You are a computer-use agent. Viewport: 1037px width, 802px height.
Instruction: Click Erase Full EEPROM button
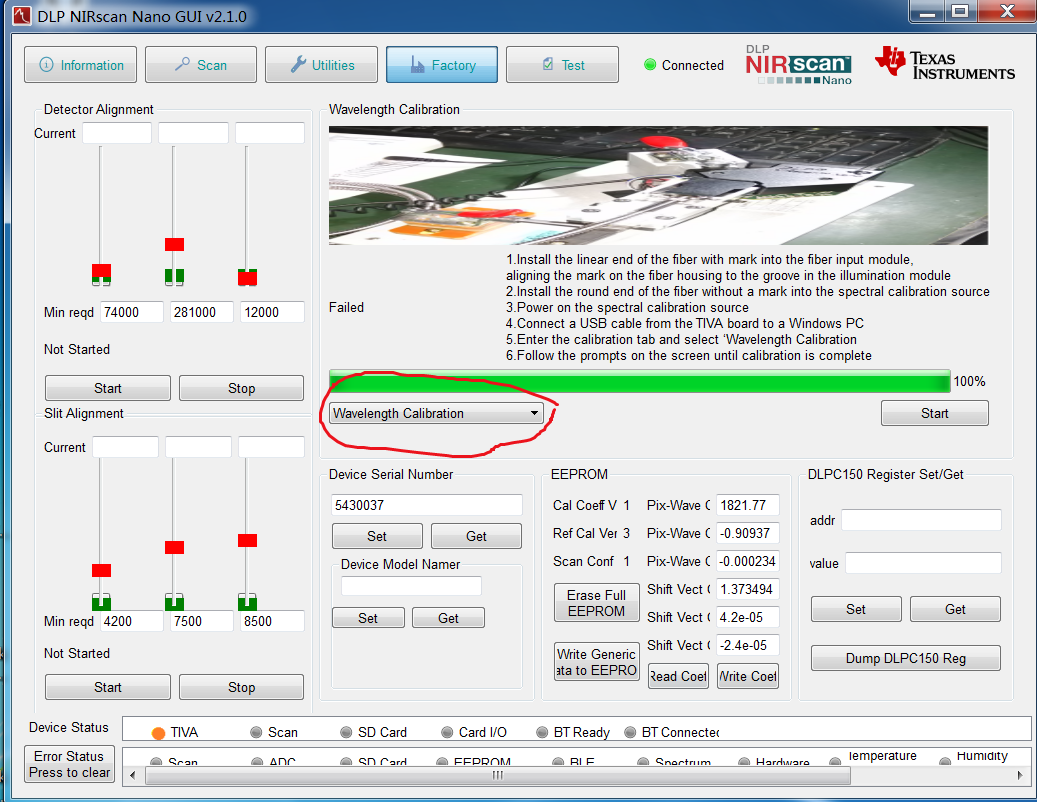coord(597,603)
